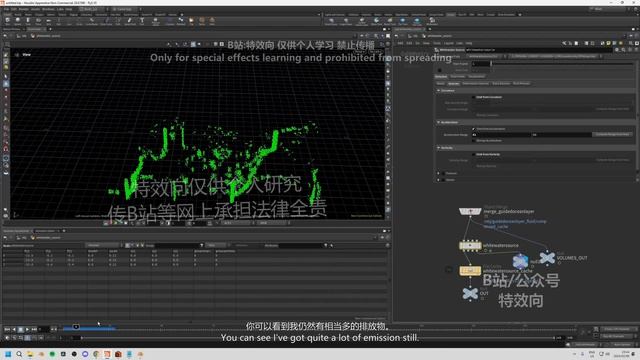The width and height of the screenshot is (640, 360).
Task: Open the Windows Start menu
Action: coord(8,354)
